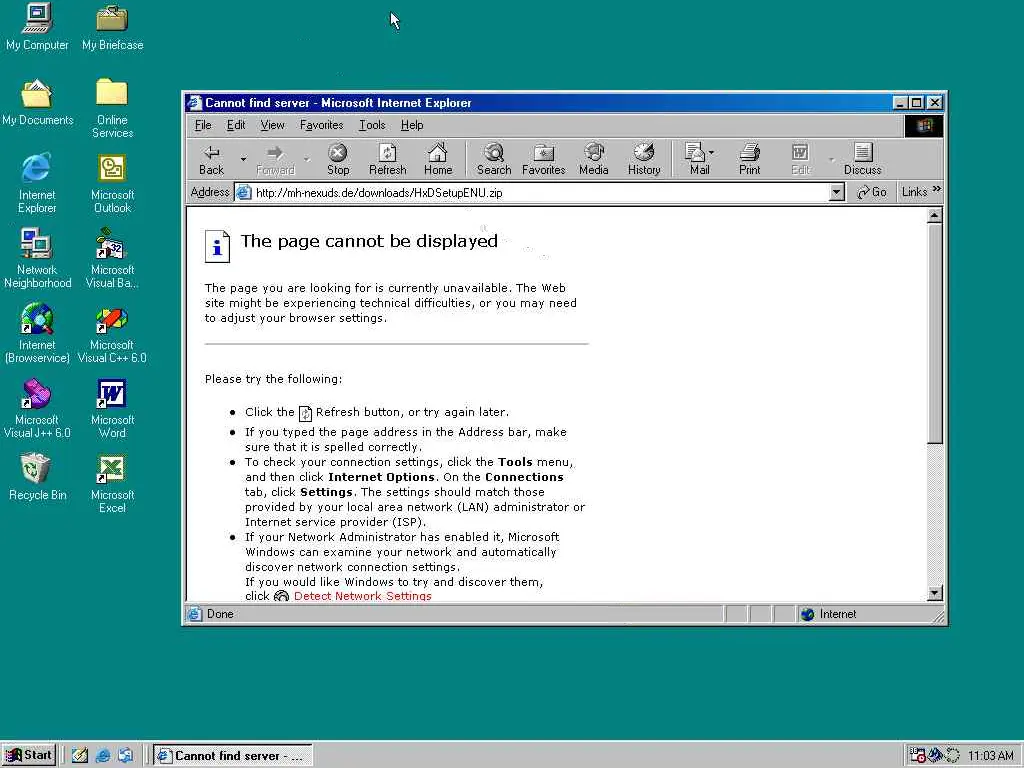The width and height of the screenshot is (1024, 768).
Task: Select the My Briefcase desktop icon
Action: coord(112,27)
